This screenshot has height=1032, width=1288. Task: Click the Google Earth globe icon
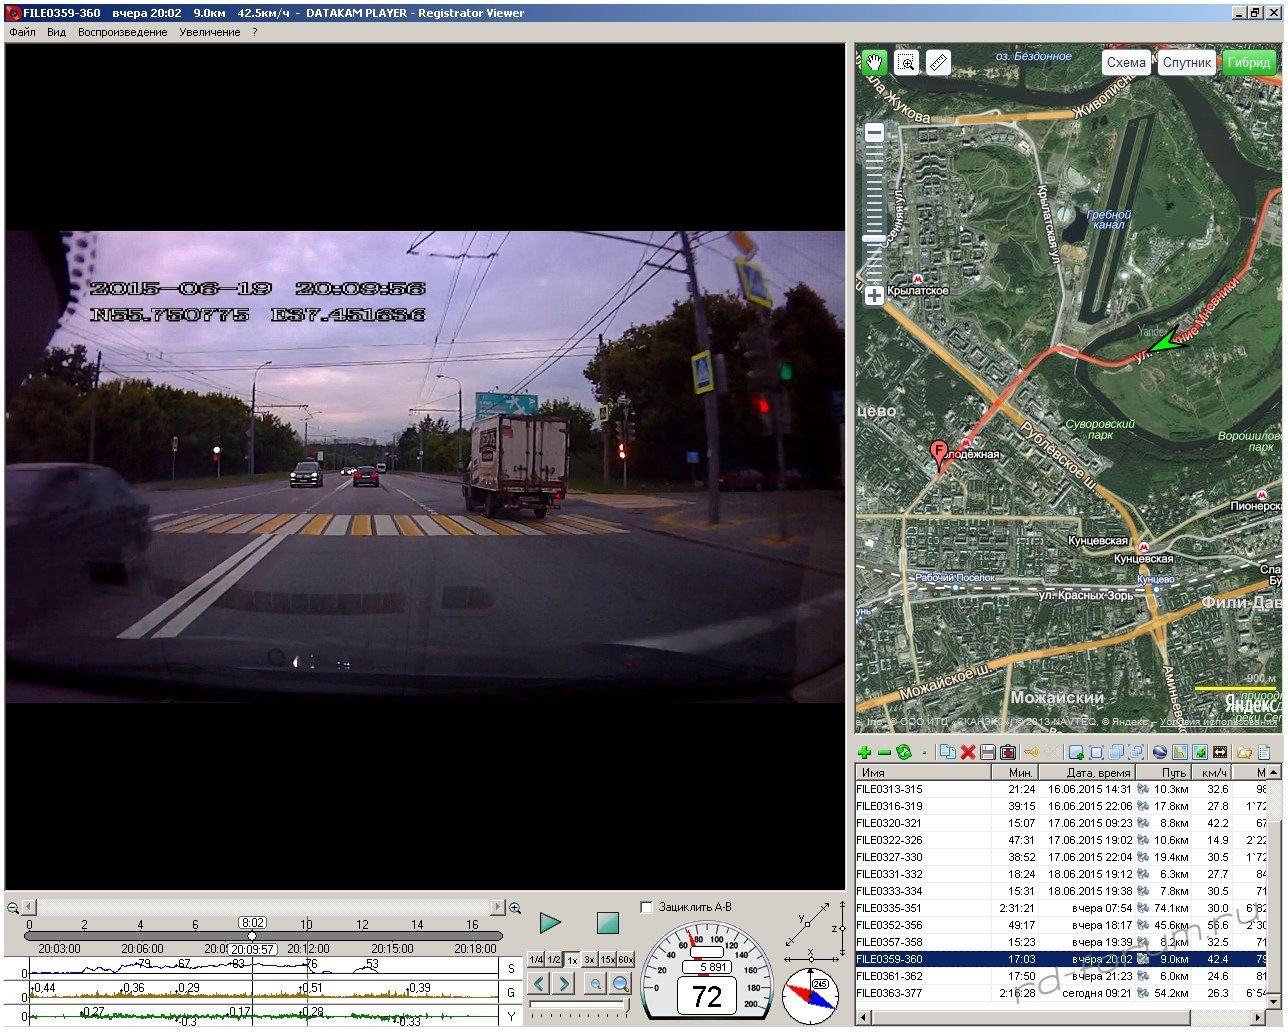click(x=1160, y=752)
